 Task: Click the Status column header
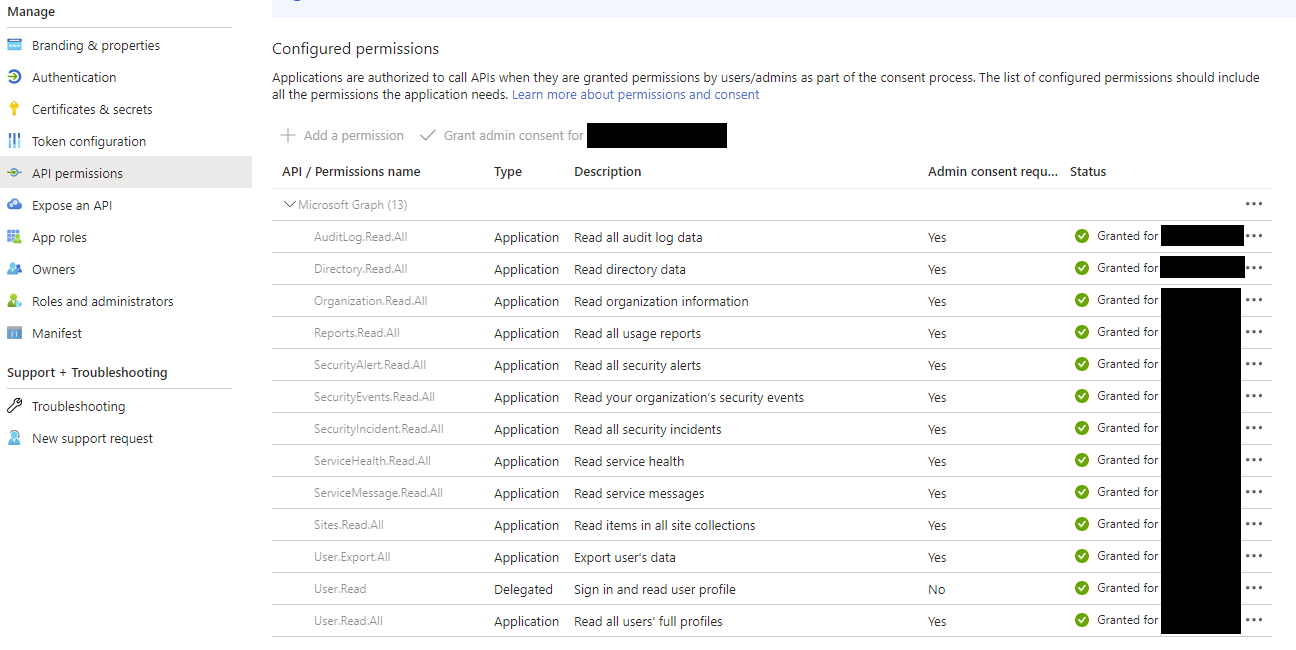coord(1088,172)
